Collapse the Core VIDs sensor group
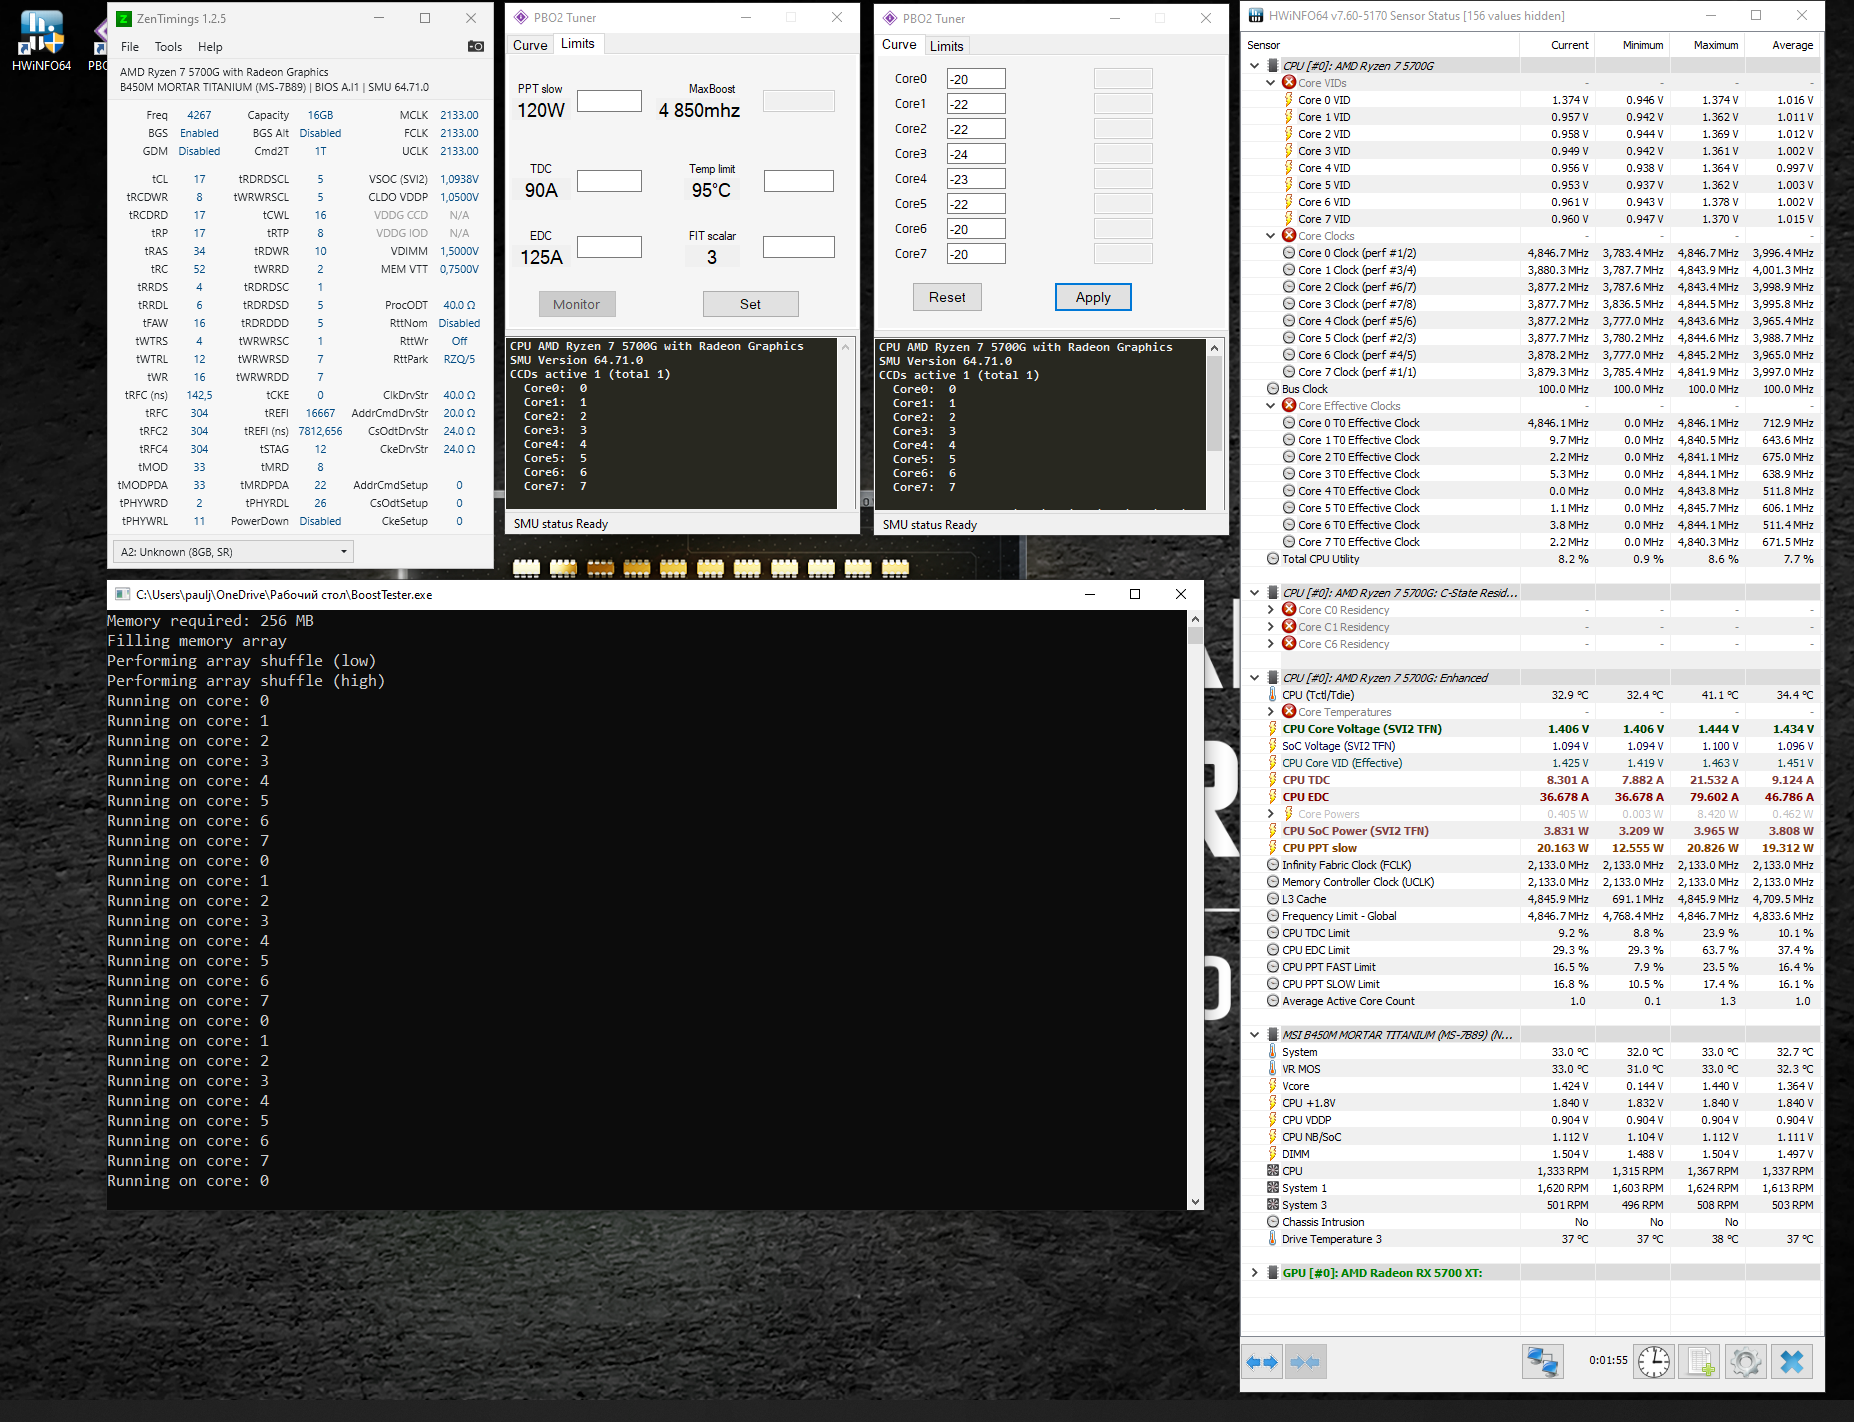This screenshot has width=1854, height=1422. (x=1271, y=83)
